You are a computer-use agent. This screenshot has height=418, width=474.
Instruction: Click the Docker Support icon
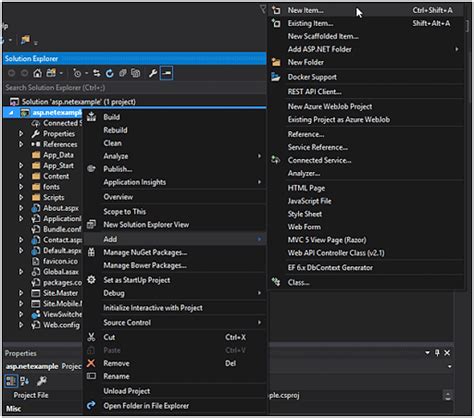[276, 77]
